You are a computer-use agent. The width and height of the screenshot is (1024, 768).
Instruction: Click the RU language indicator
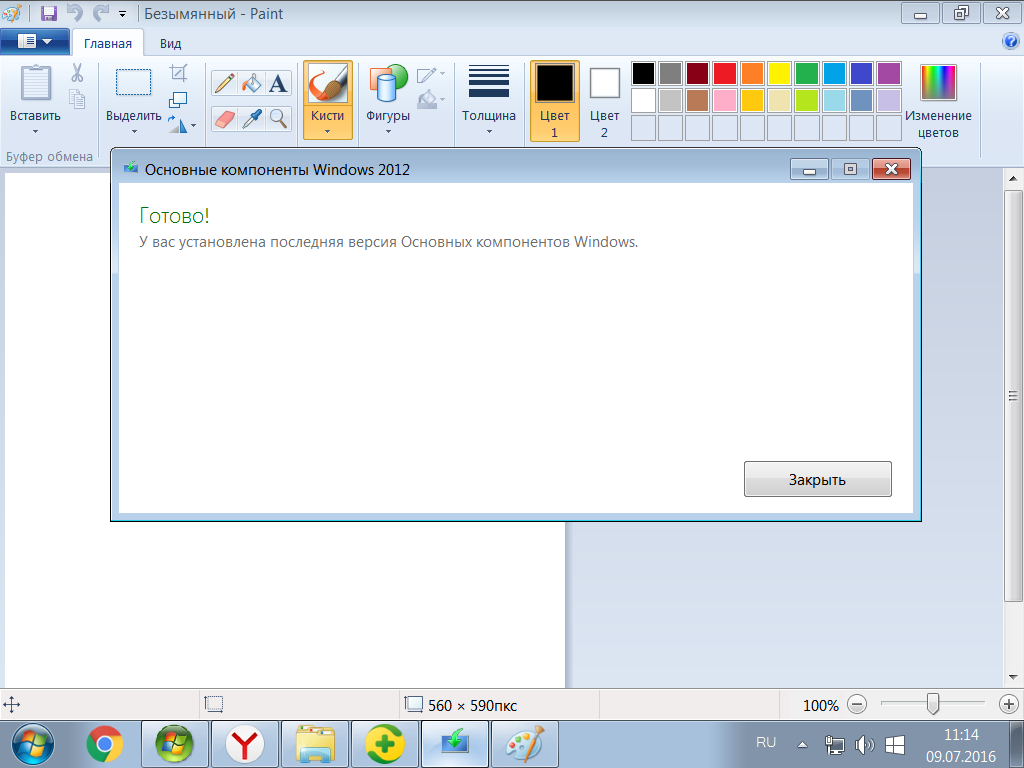[765, 743]
